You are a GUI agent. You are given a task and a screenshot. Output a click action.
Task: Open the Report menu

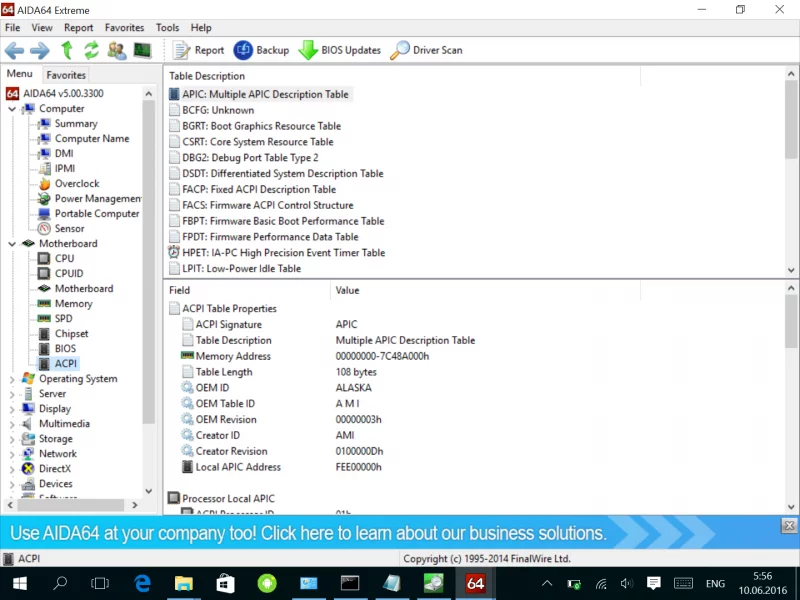(79, 28)
